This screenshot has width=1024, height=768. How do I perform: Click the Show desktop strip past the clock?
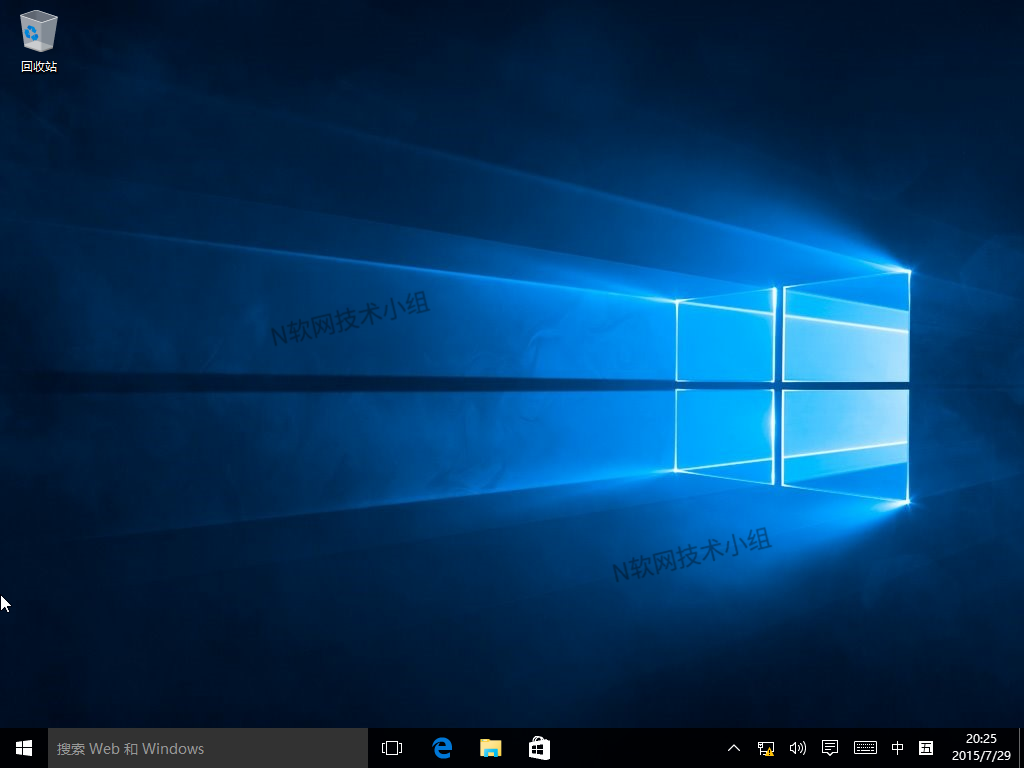coord(1021,748)
